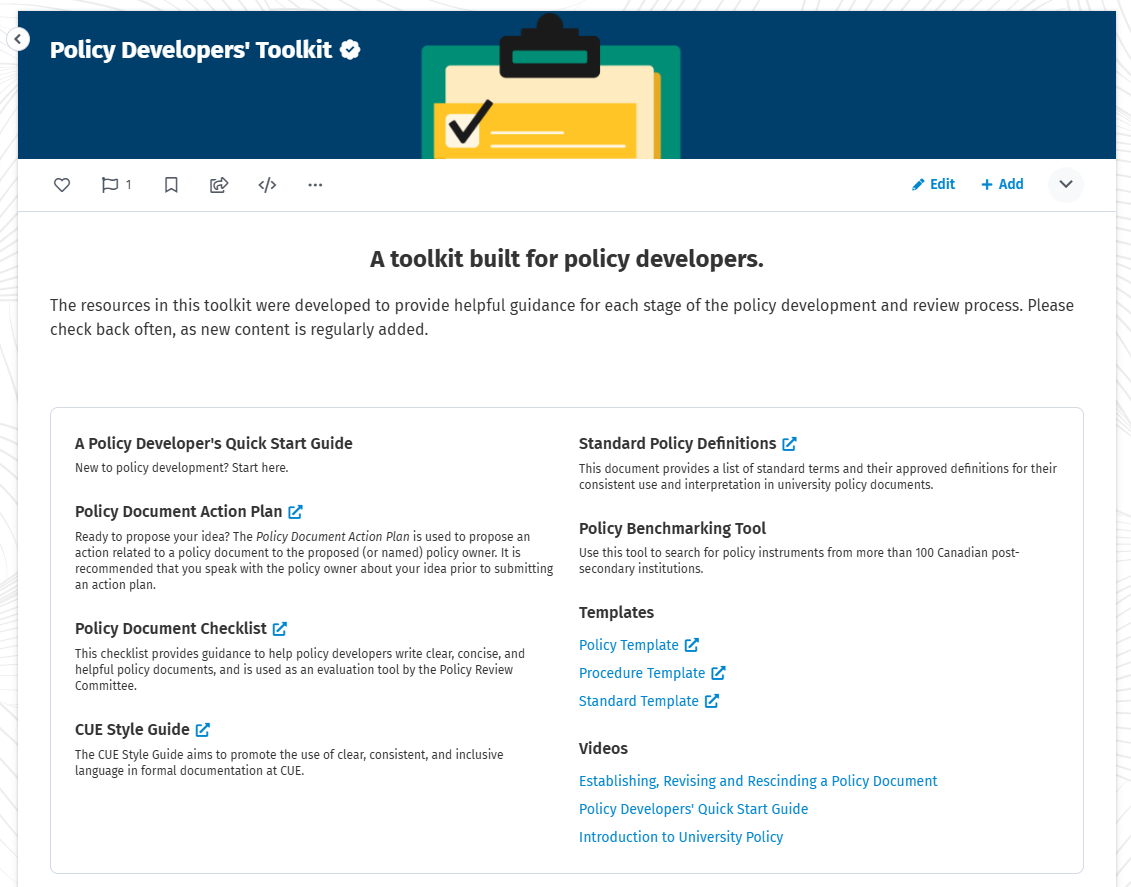Click the share arrow icon
The height and width of the screenshot is (887, 1131).
[219, 185]
